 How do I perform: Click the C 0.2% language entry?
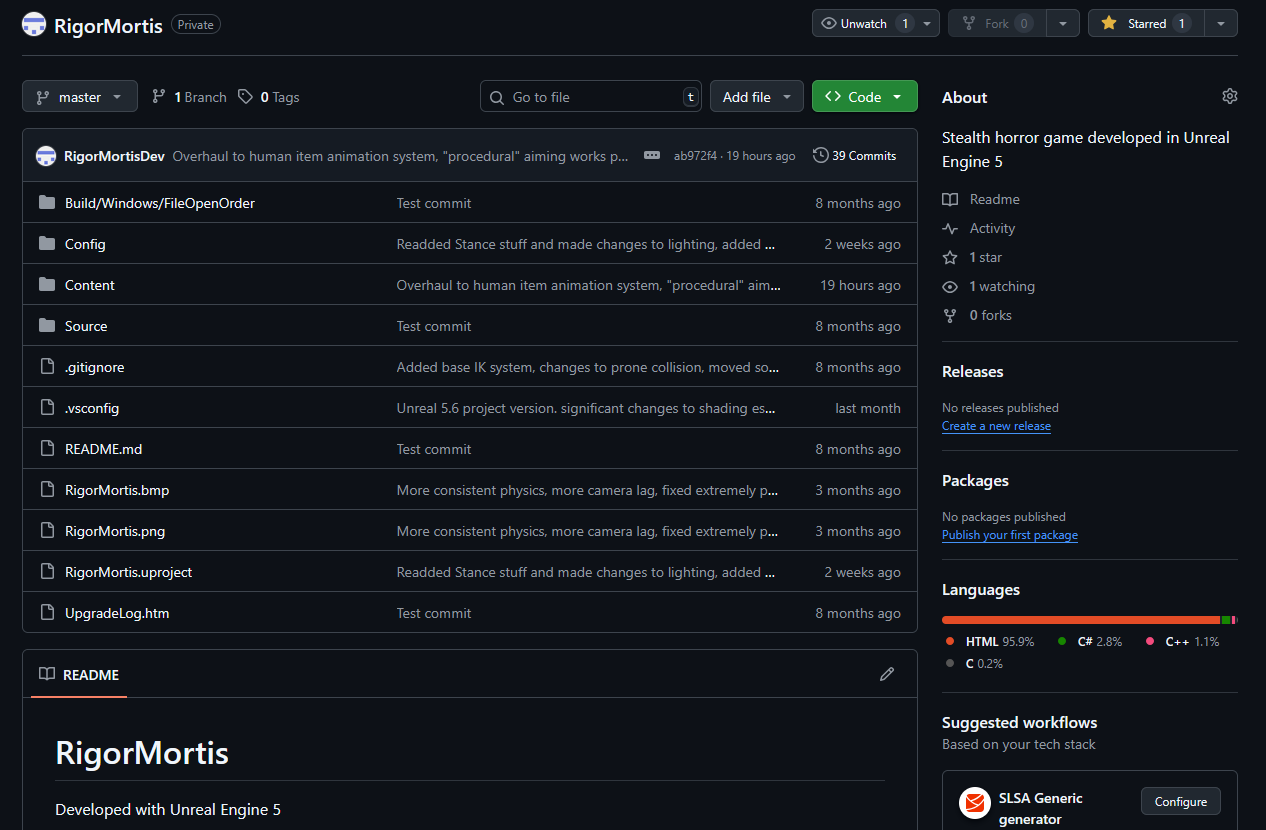pos(974,663)
